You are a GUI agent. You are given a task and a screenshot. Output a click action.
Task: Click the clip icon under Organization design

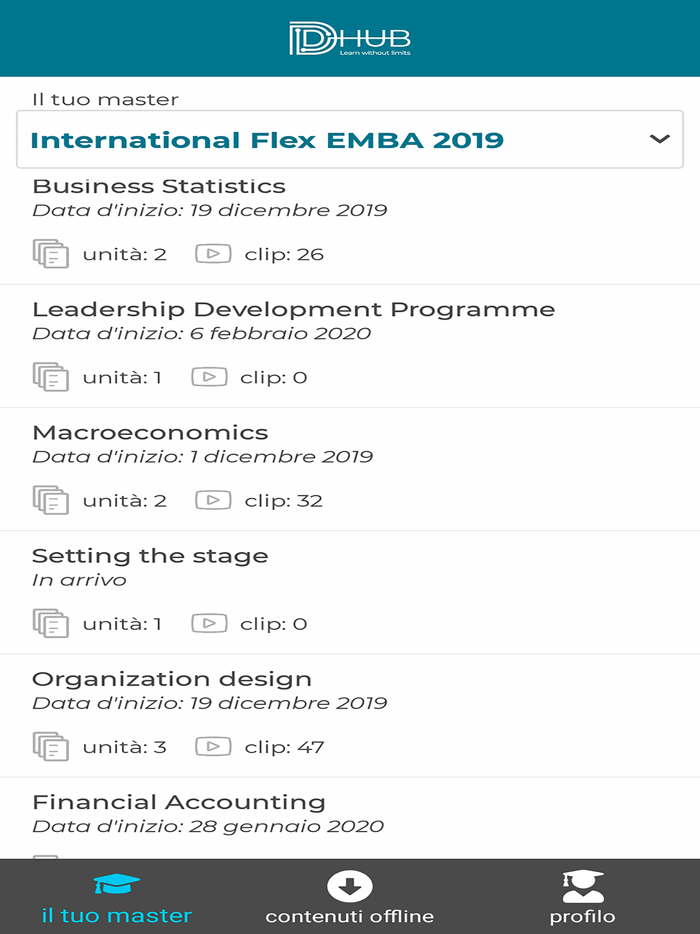tap(213, 747)
